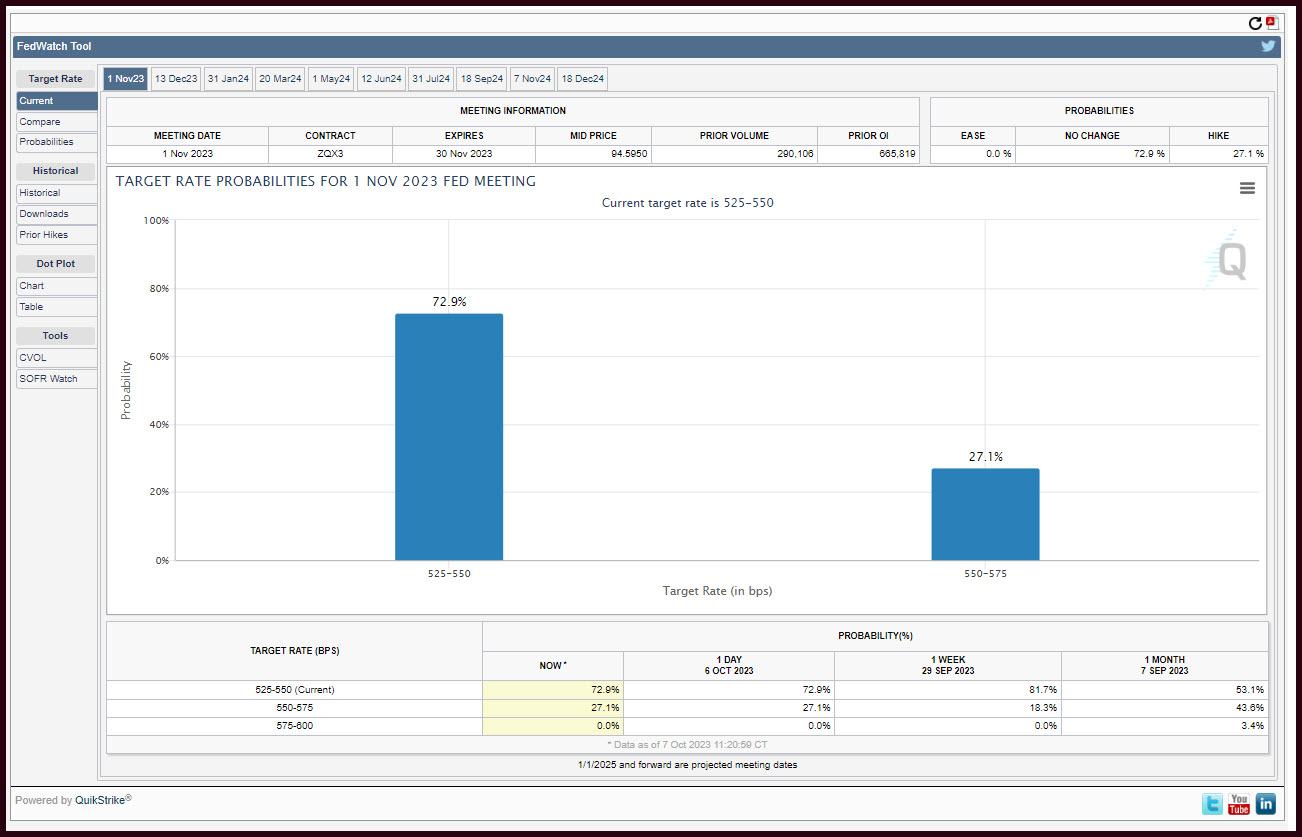Click the QuikStrike link in footer
The height and width of the screenshot is (837, 1302).
click(103, 800)
